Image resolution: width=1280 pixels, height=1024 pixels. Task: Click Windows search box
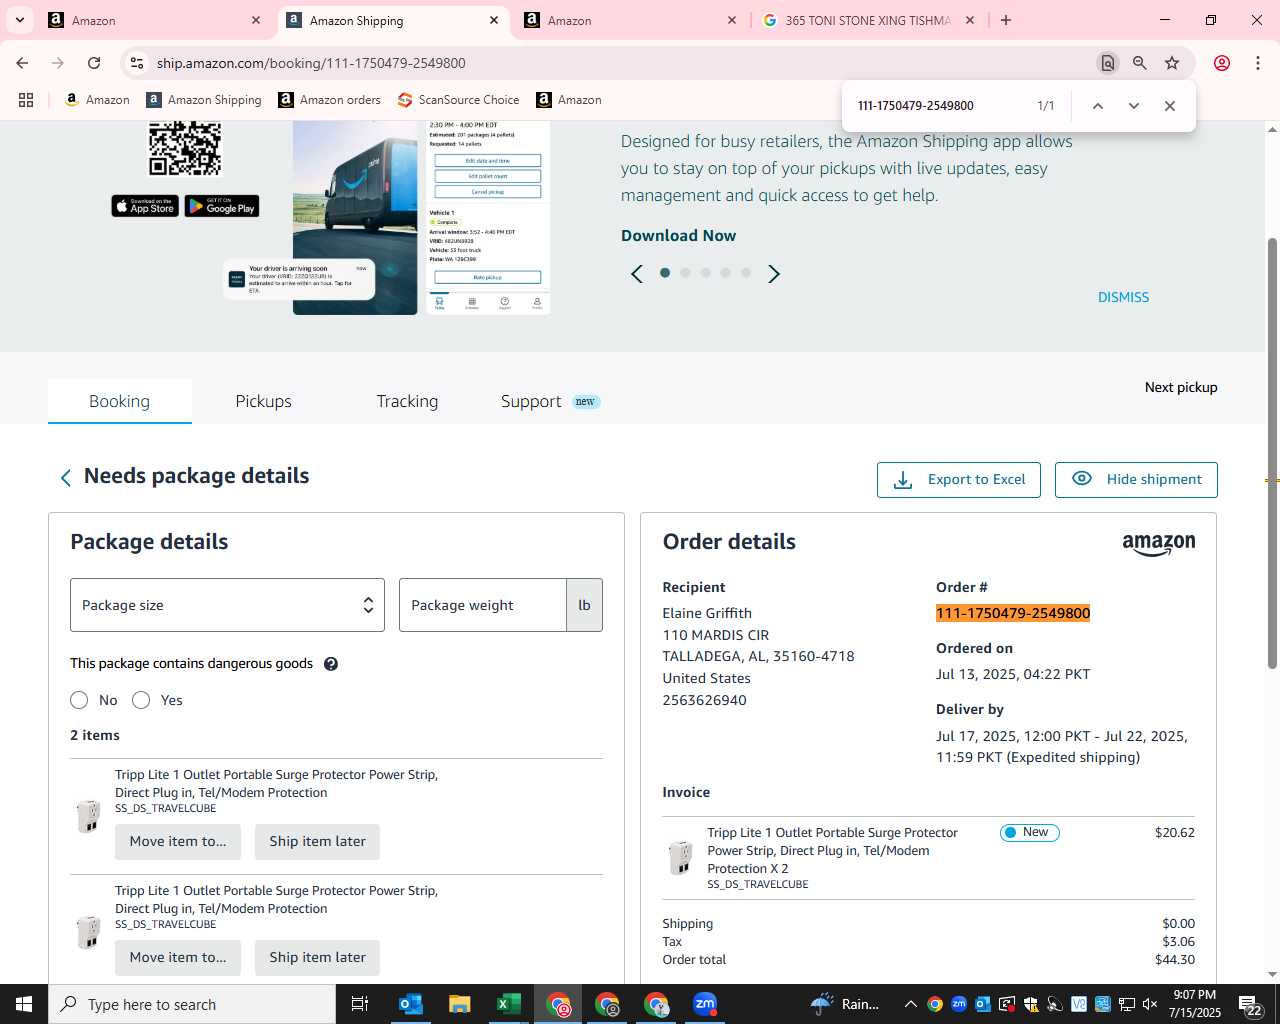pyautogui.click(x=192, y=1004)
